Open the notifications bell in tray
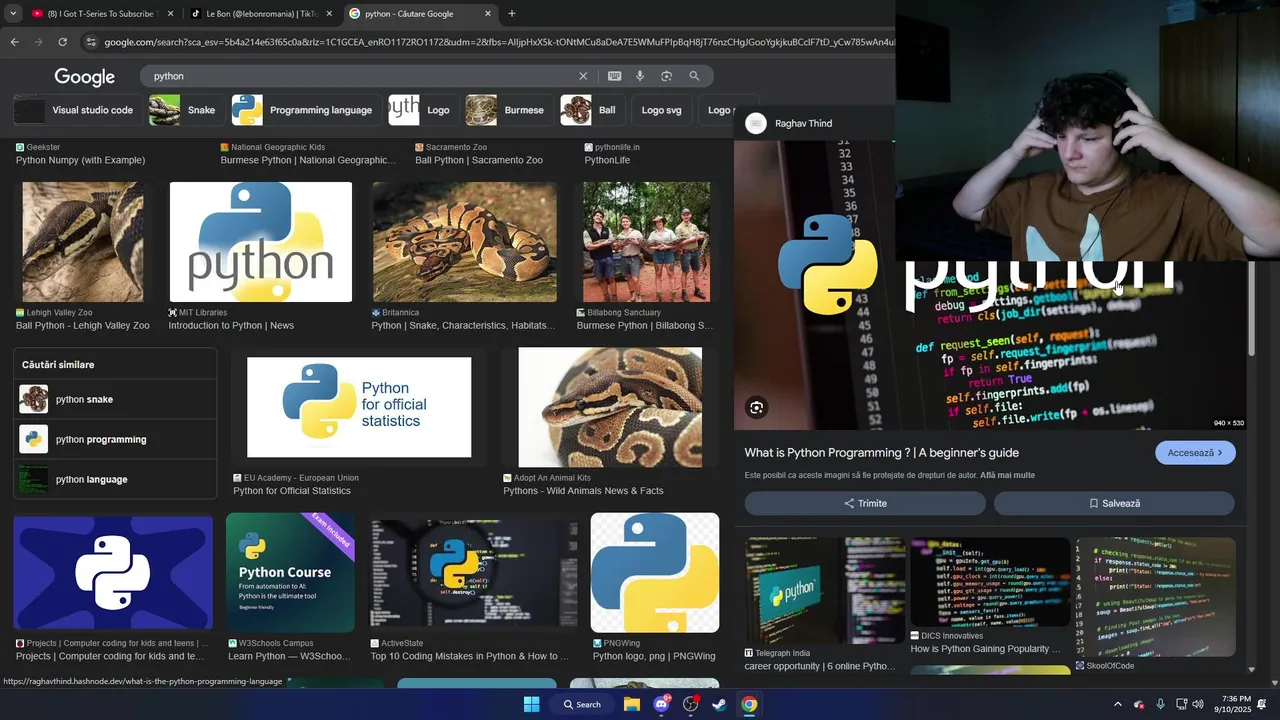 [x=1262, y=705]
